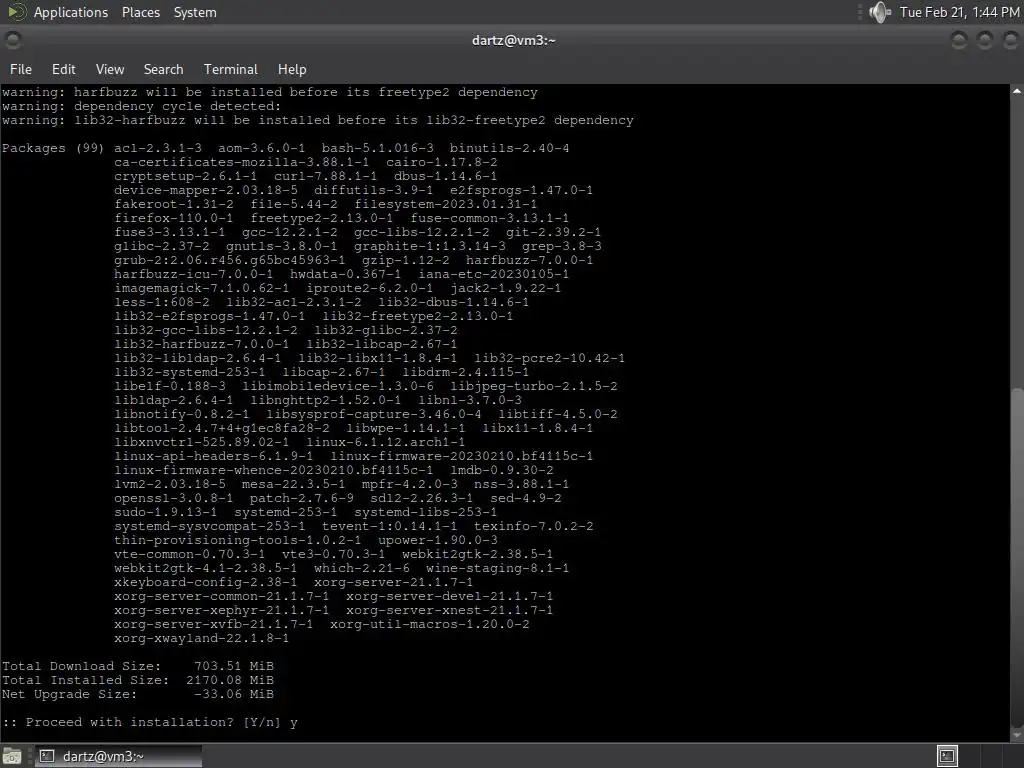Viewport: 1024px width, 768px height.
Task: Click the firefox-110.0-1 package name
Action: (173, 218)
